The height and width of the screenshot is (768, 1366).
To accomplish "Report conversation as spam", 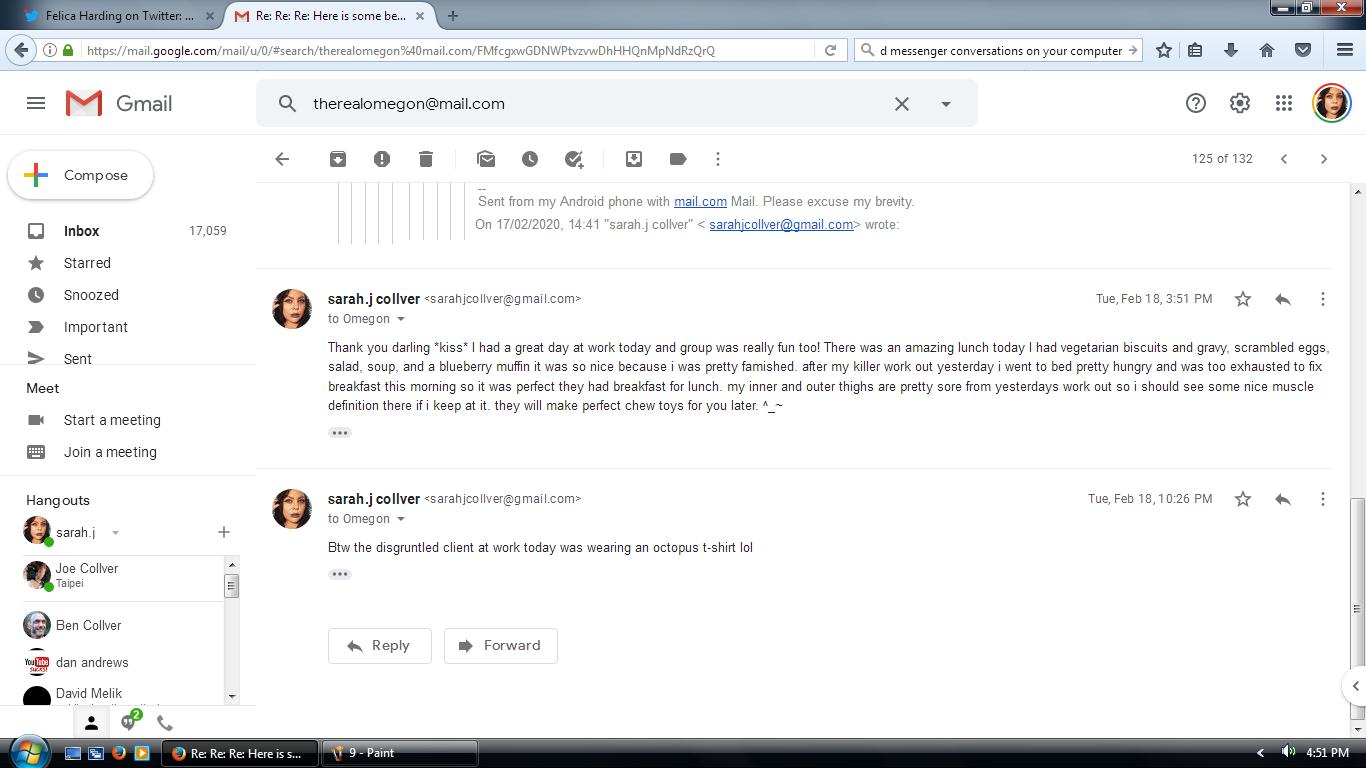I will [x=382, y=159].
